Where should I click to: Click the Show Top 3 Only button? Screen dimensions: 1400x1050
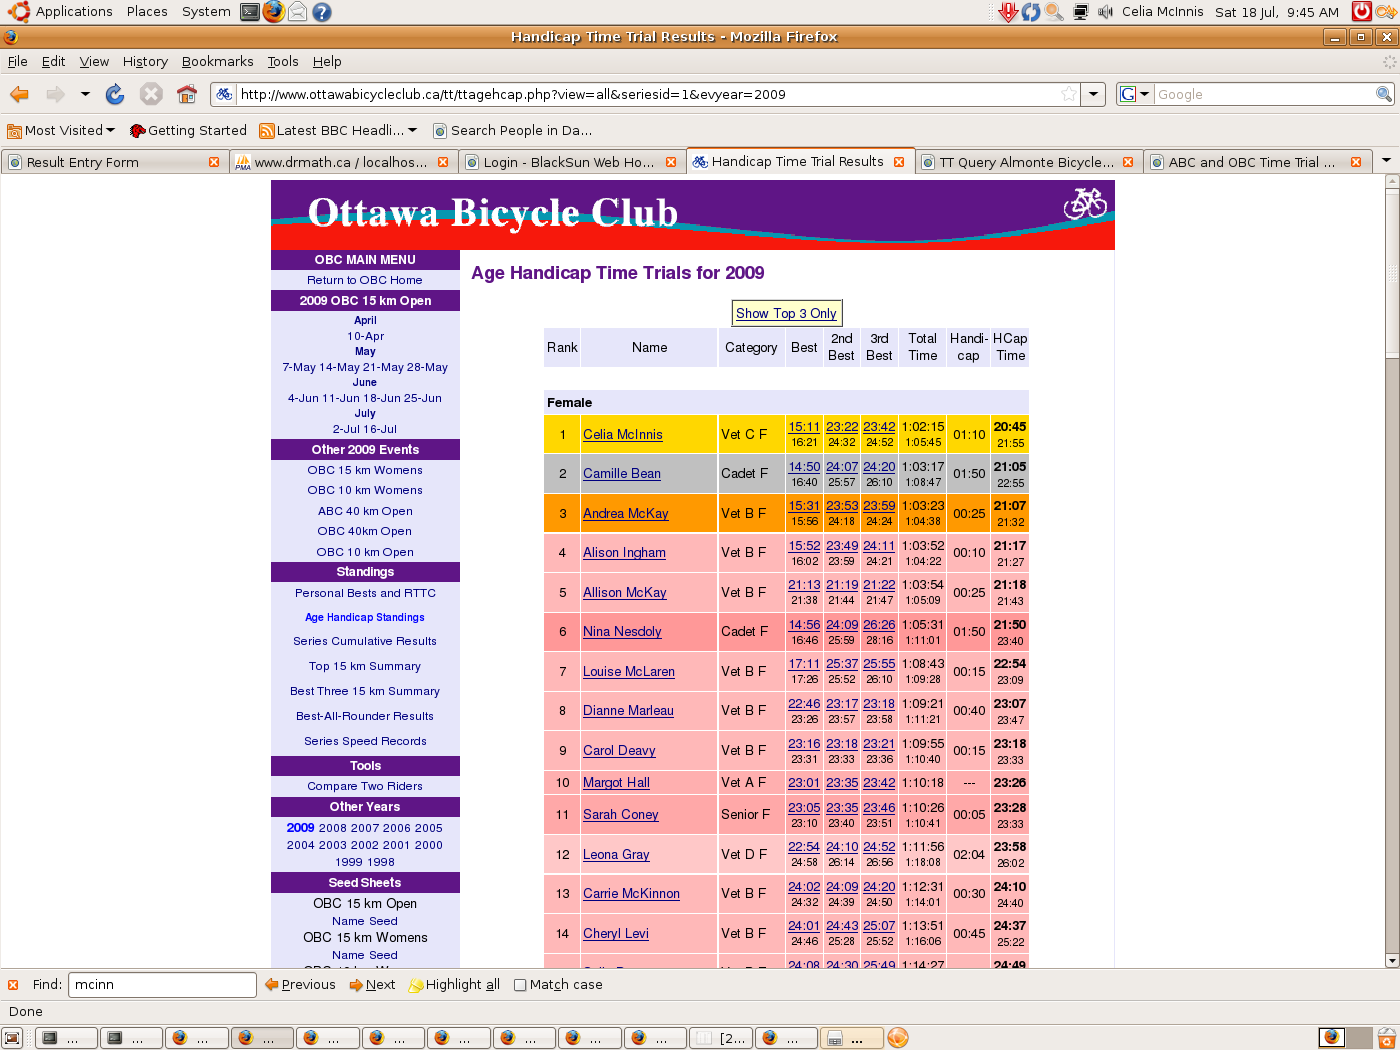(x=786, y=313)
